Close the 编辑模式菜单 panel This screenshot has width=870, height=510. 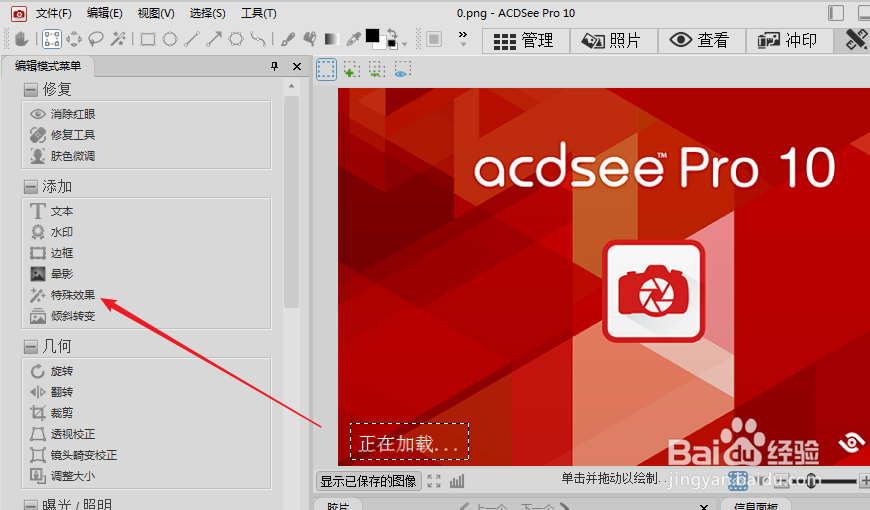tap(297, 67)
